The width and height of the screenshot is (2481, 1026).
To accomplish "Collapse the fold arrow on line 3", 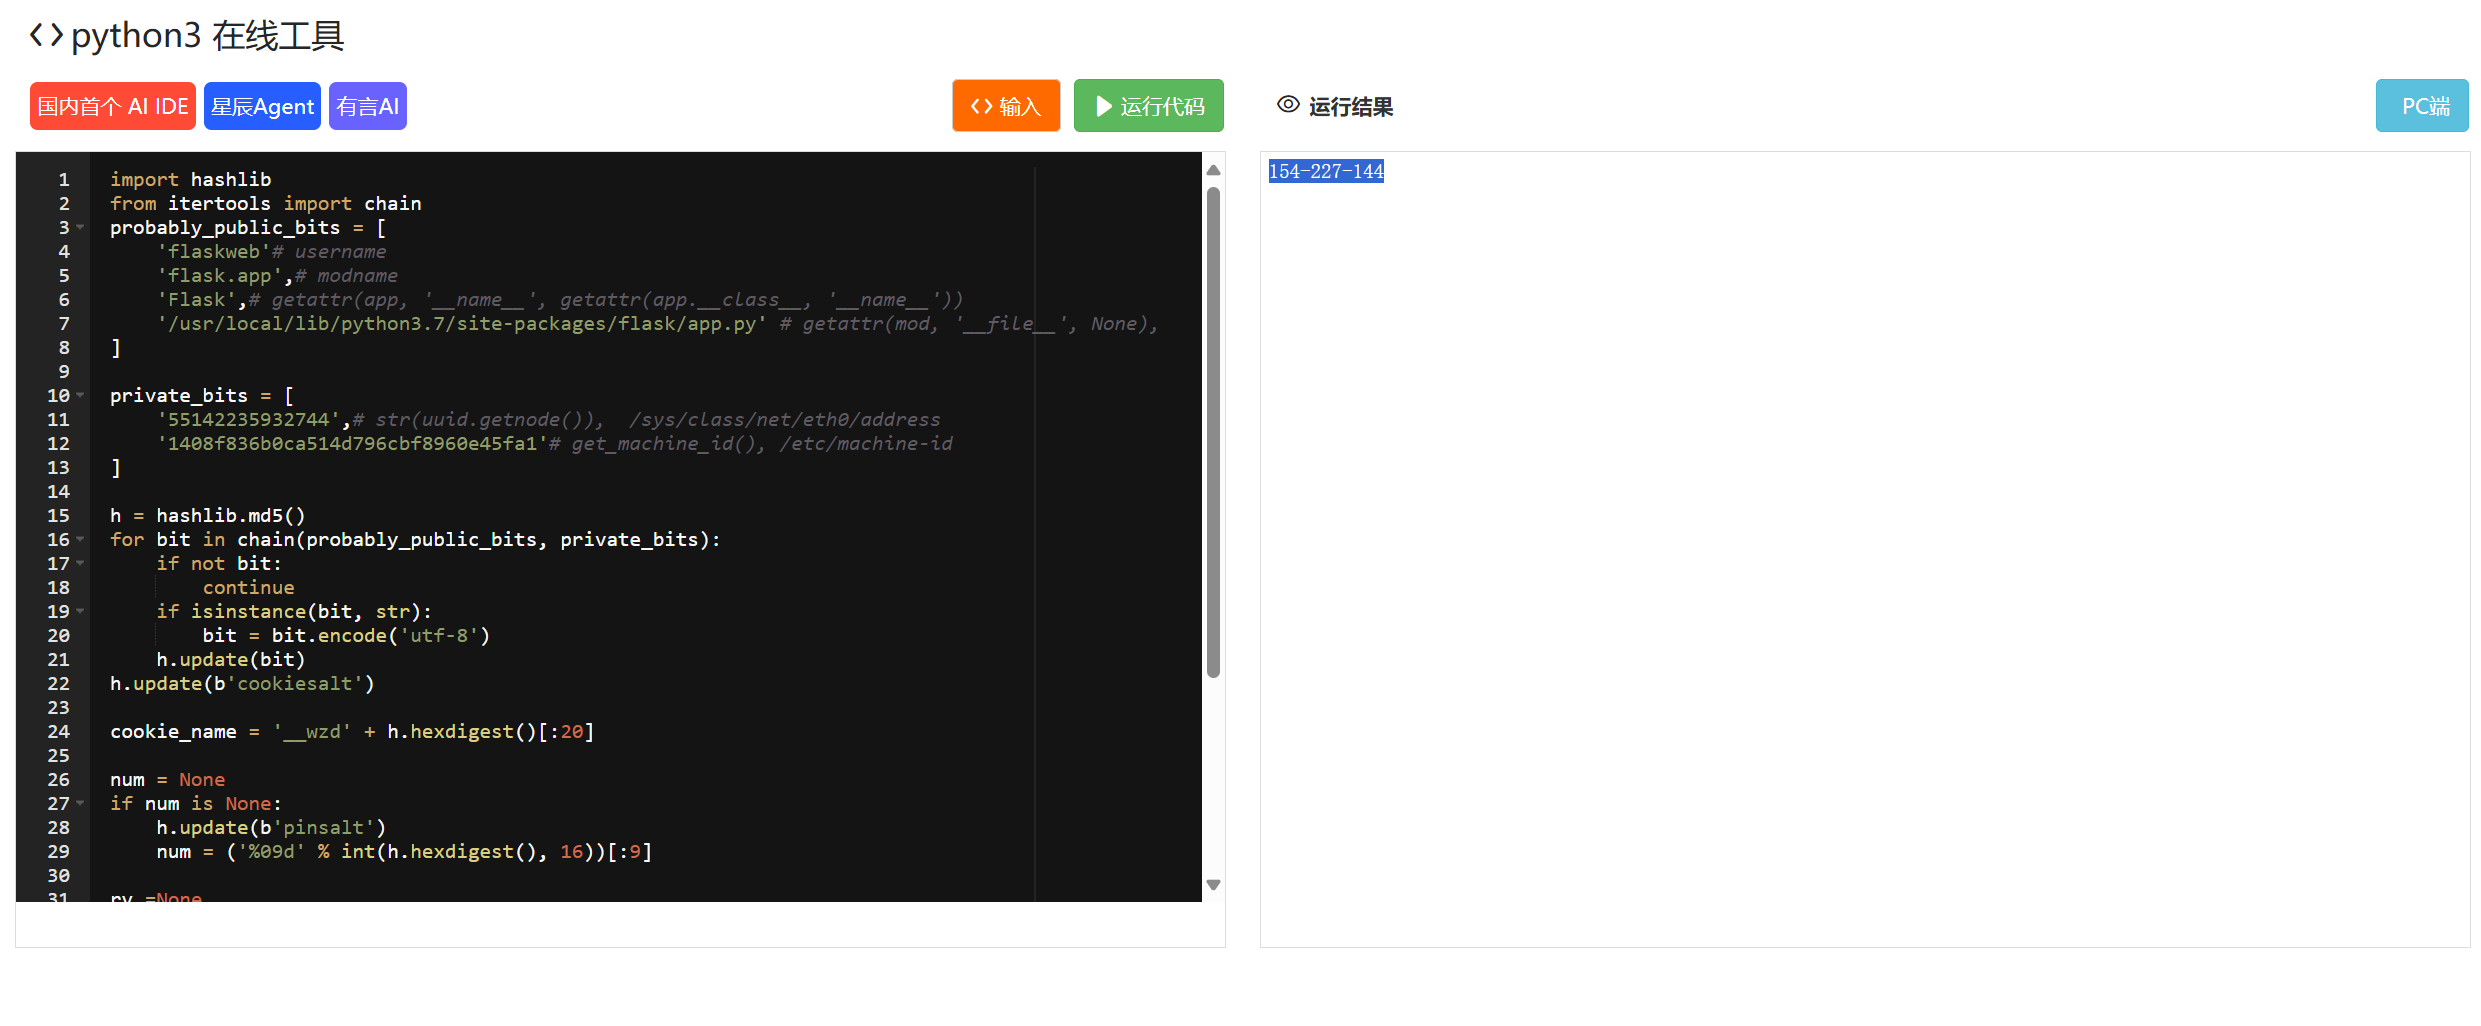I will click(80, 228).
